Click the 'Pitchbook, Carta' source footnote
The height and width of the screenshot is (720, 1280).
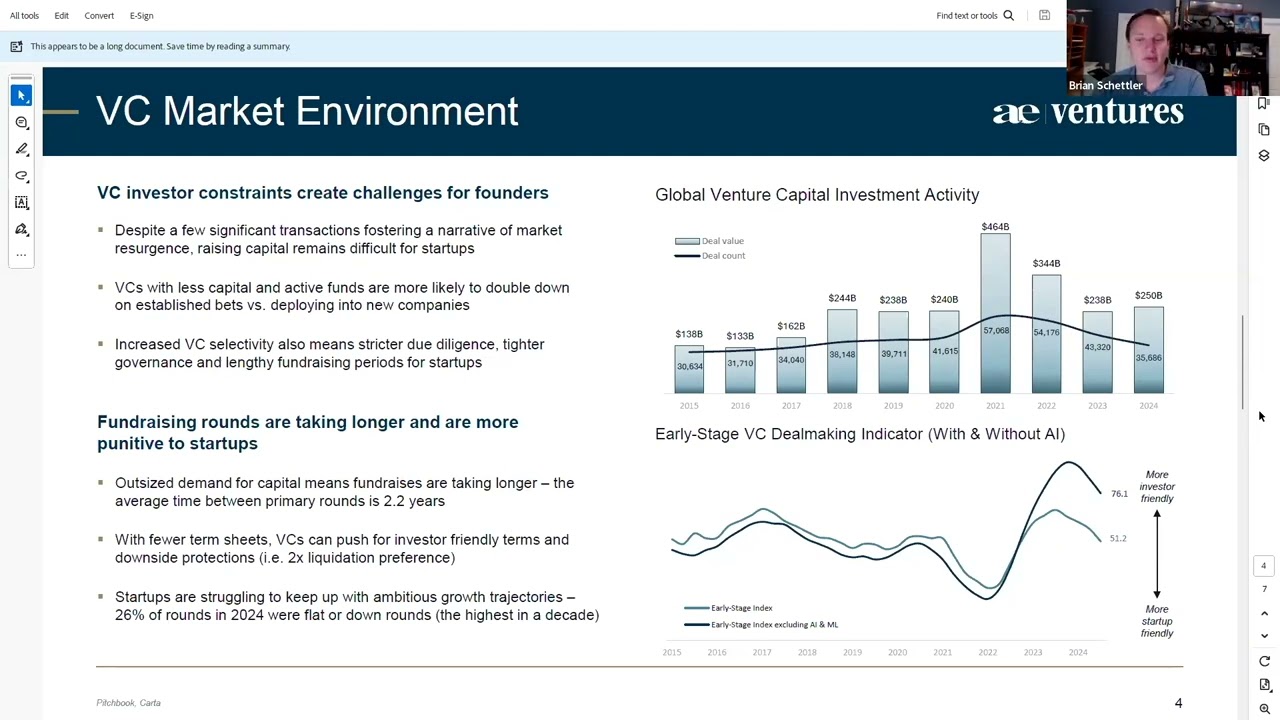pyautogui.click(x=128, y=703)
